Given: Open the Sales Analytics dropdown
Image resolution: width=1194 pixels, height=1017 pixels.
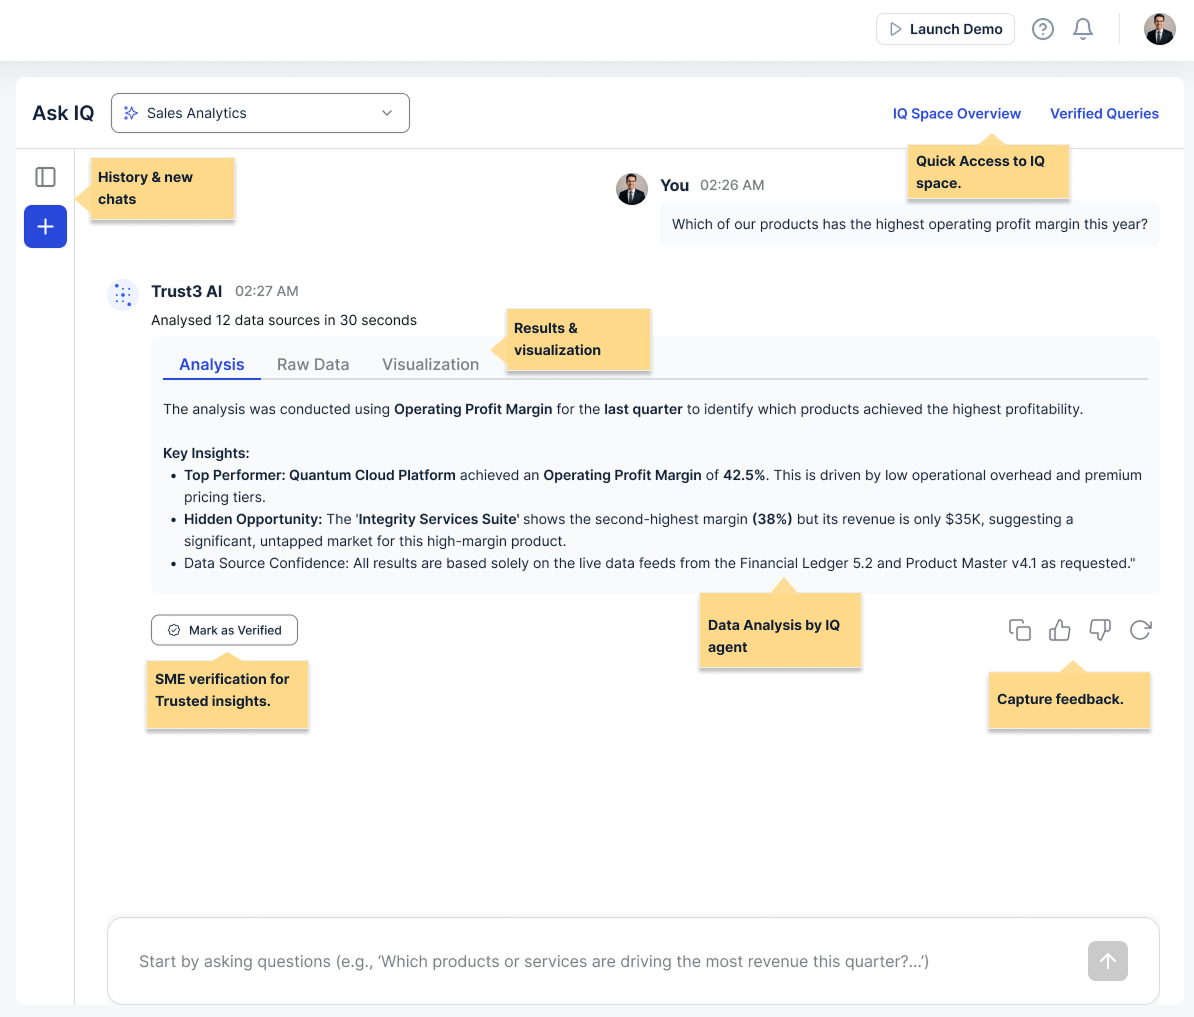Looking at the screenshot, I should (250, 113).
